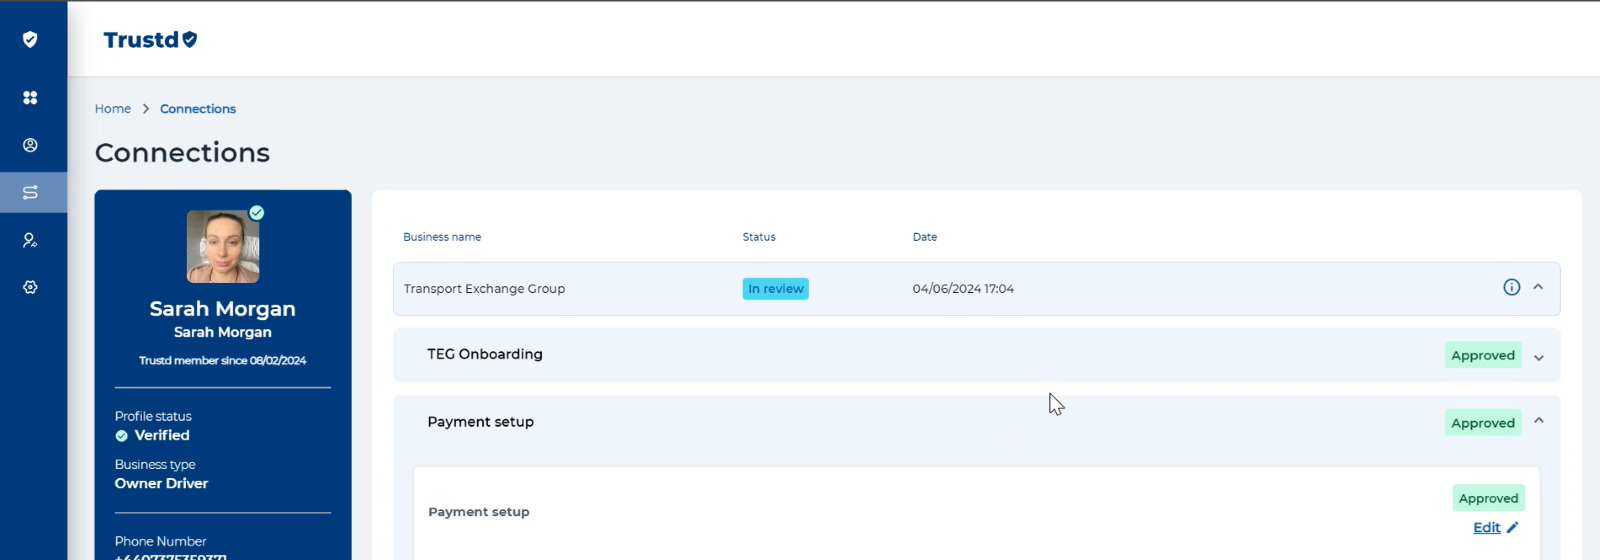This screenshot has height=560, width=1600.
Task: Click Sarah Morgan's profile photo
Action: coord(223,246)
